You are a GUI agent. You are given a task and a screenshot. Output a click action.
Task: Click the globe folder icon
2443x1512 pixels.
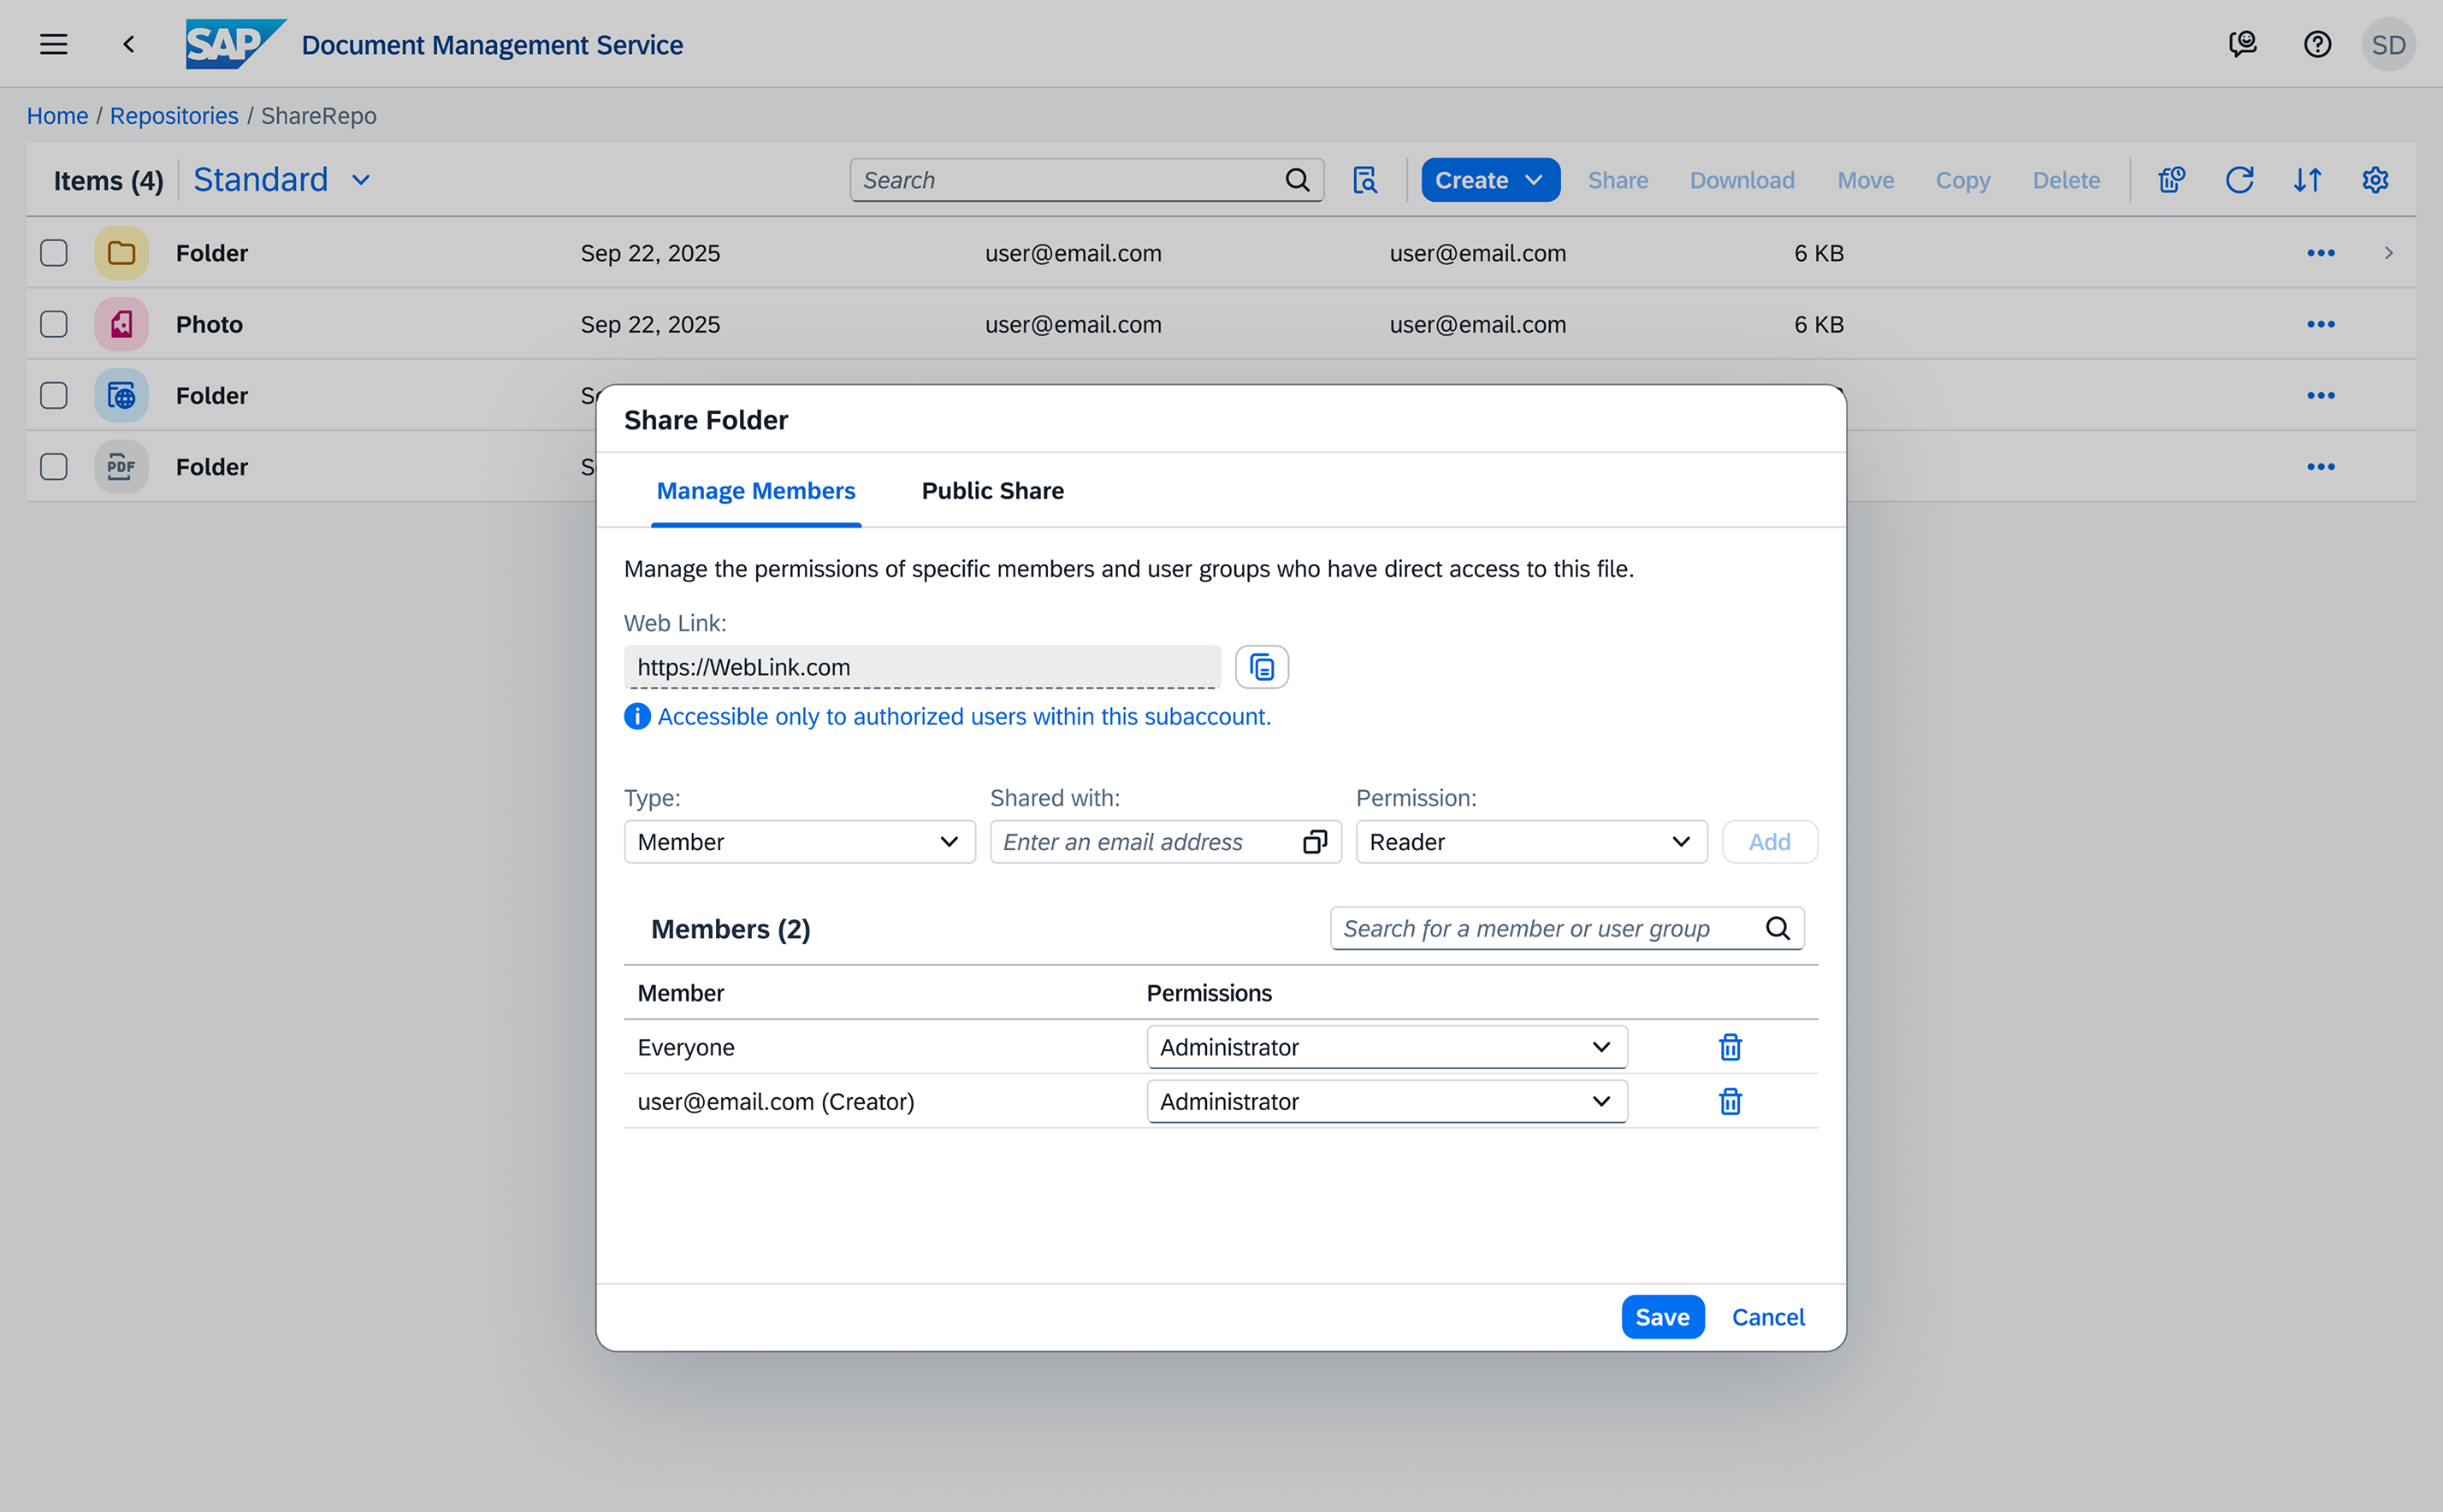coord(122,396)
